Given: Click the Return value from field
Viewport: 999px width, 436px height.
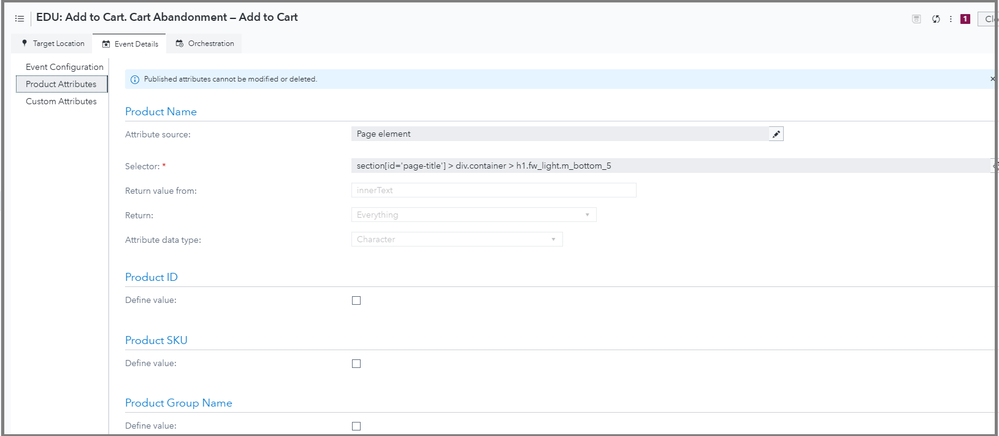Looking at the screenshot, I should 493,190.
